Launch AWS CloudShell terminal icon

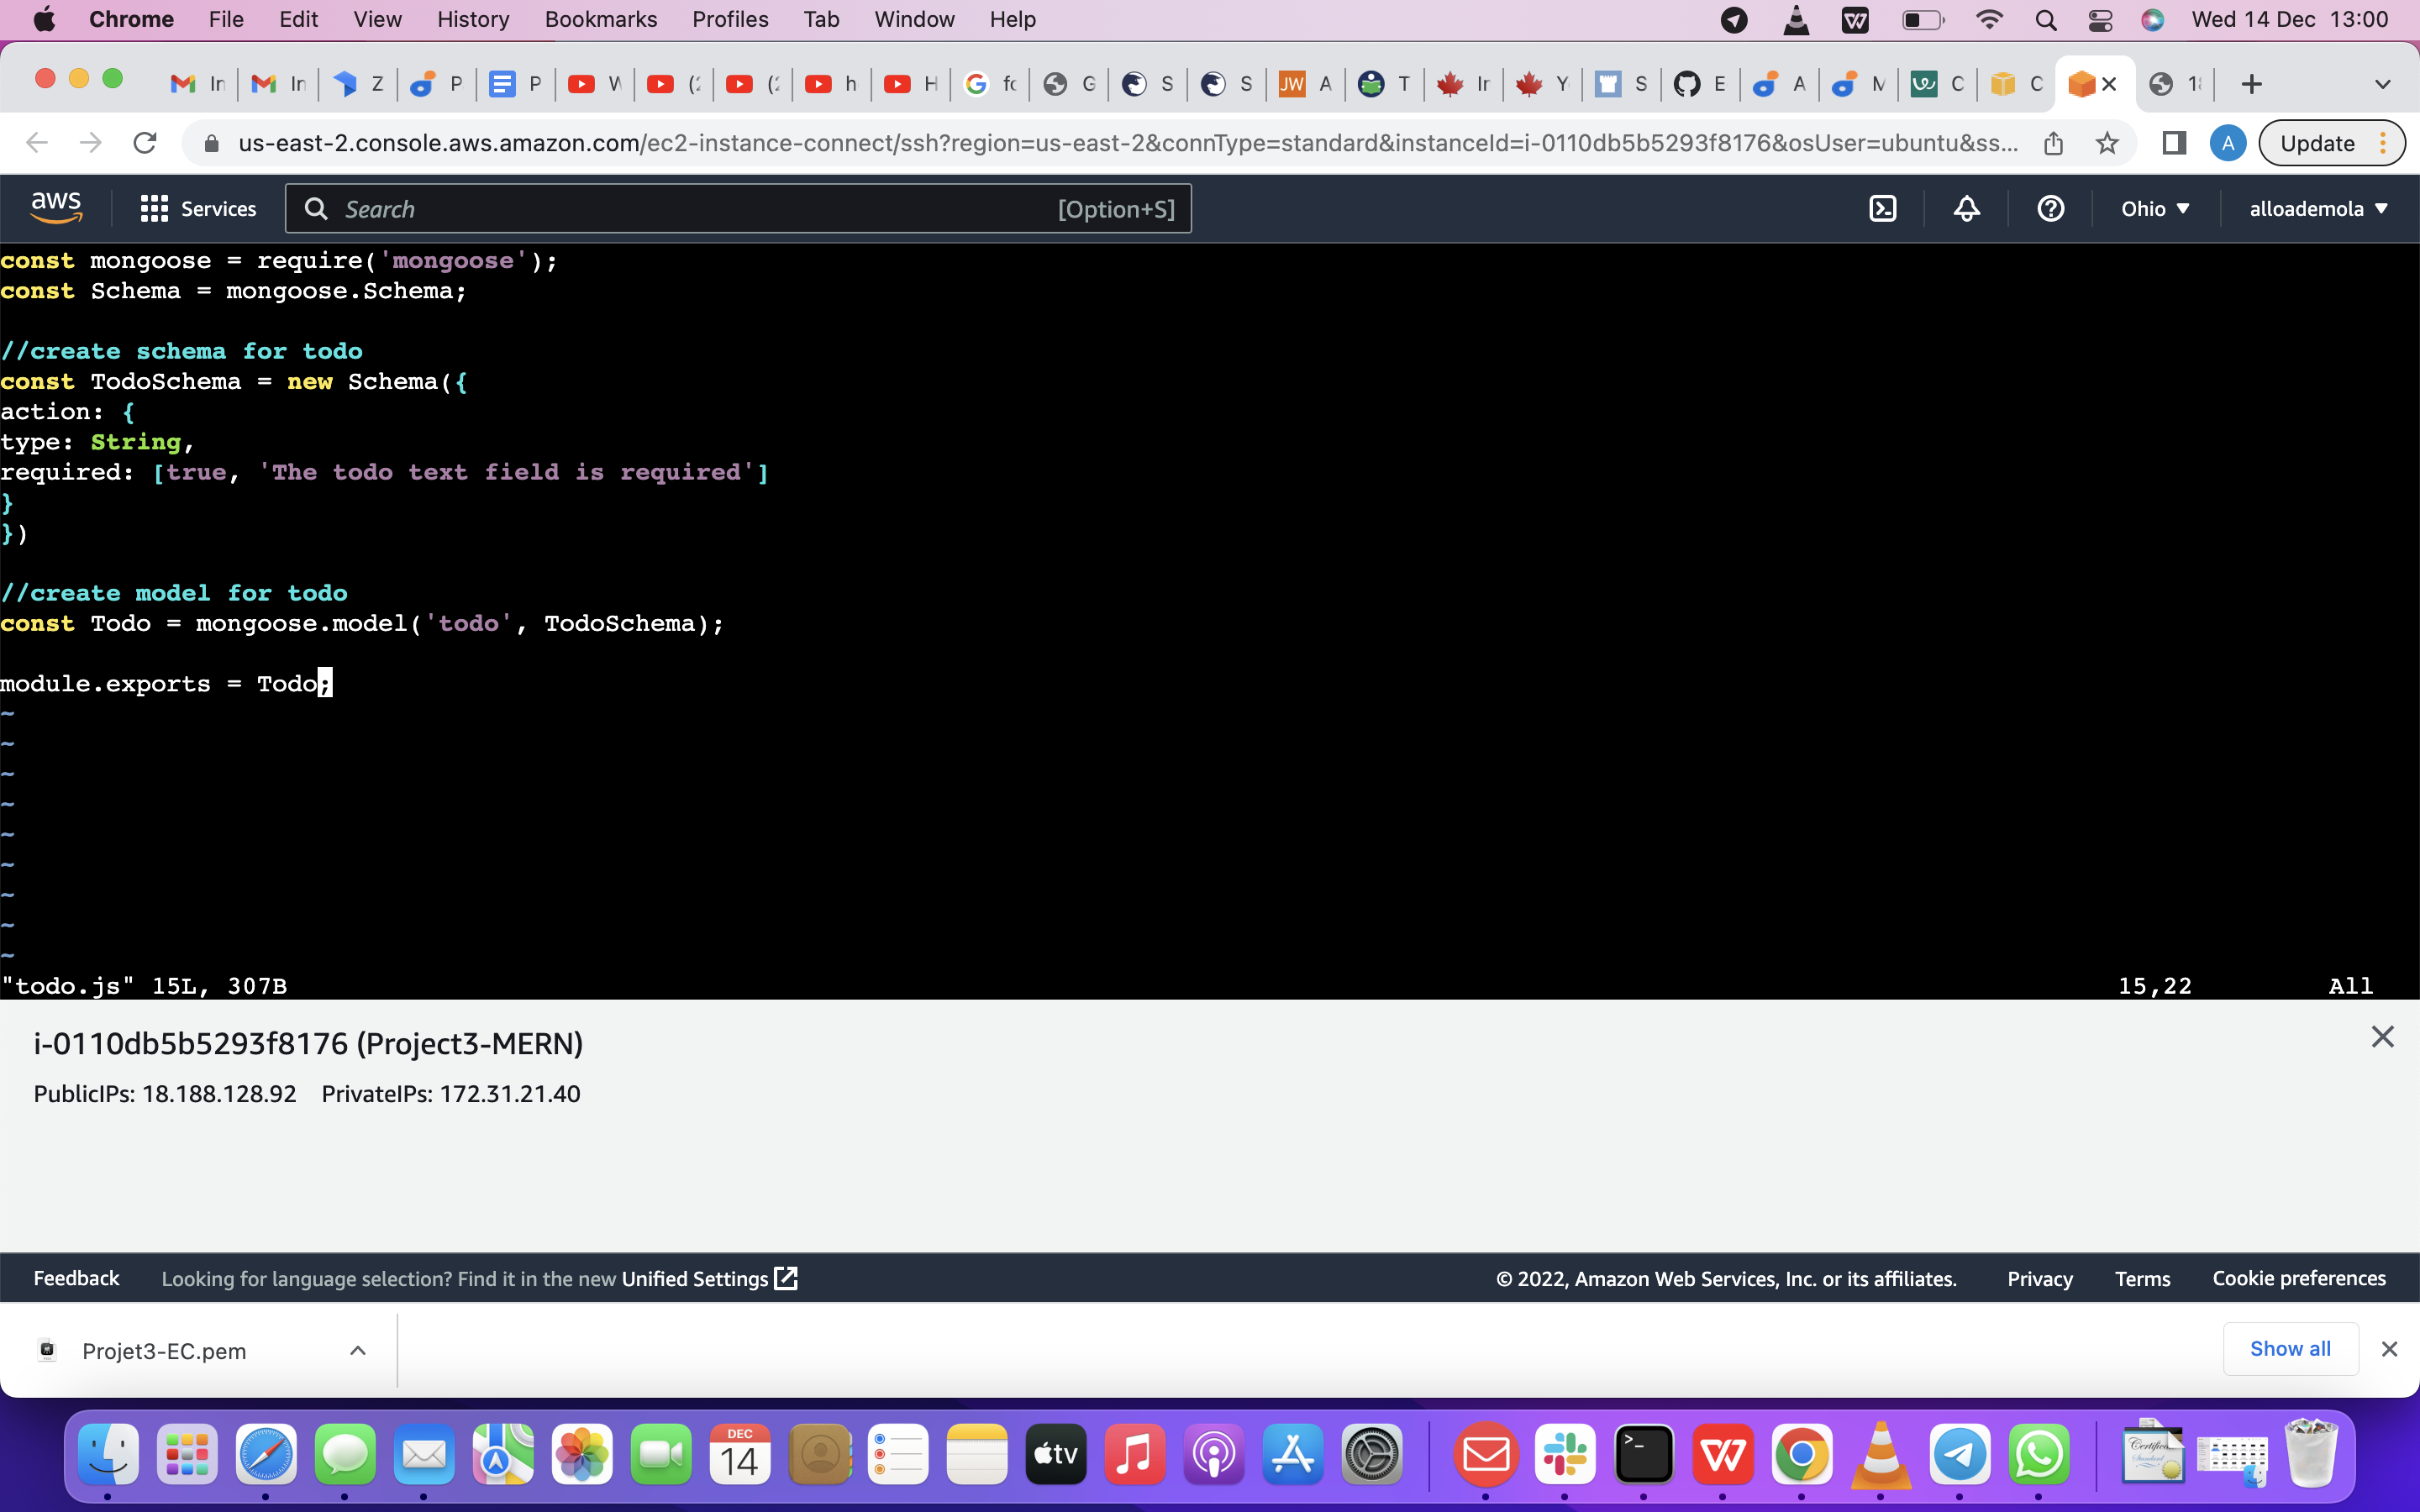(1884, 208)
